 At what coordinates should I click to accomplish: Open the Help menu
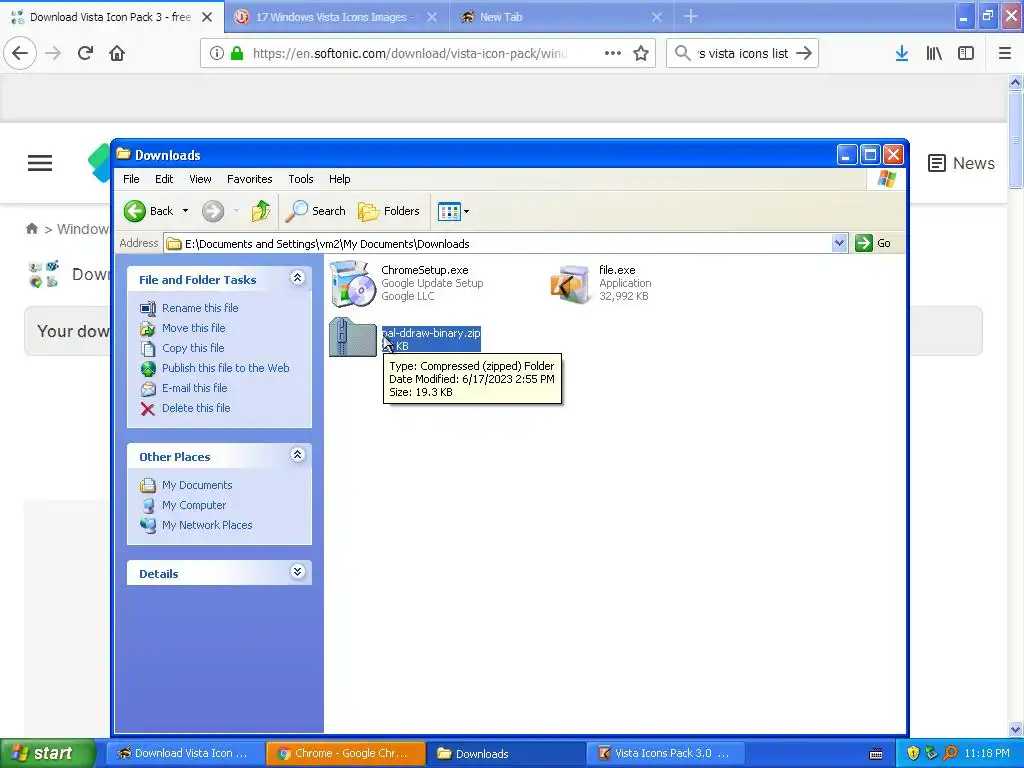coord(339,179)
